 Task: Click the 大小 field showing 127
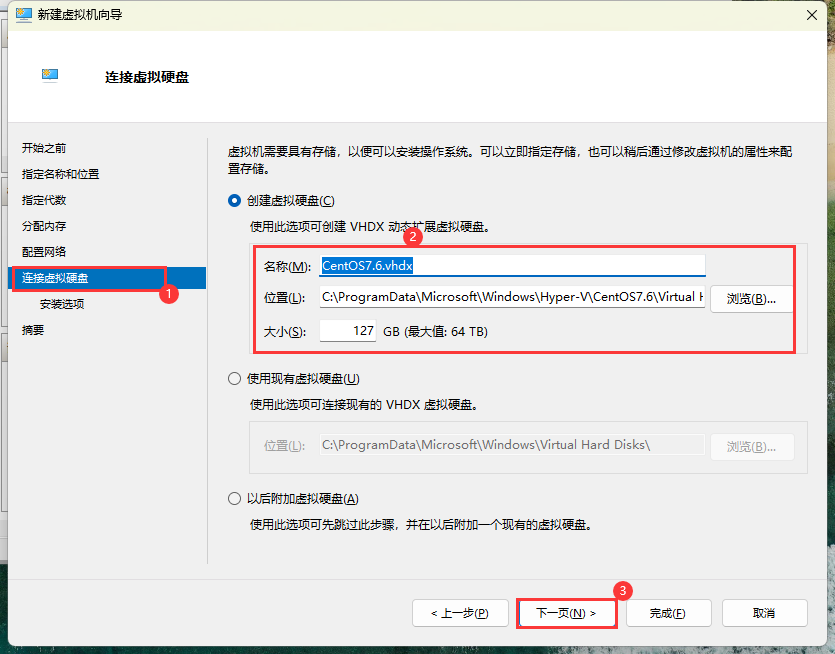[x=348, y=331]
